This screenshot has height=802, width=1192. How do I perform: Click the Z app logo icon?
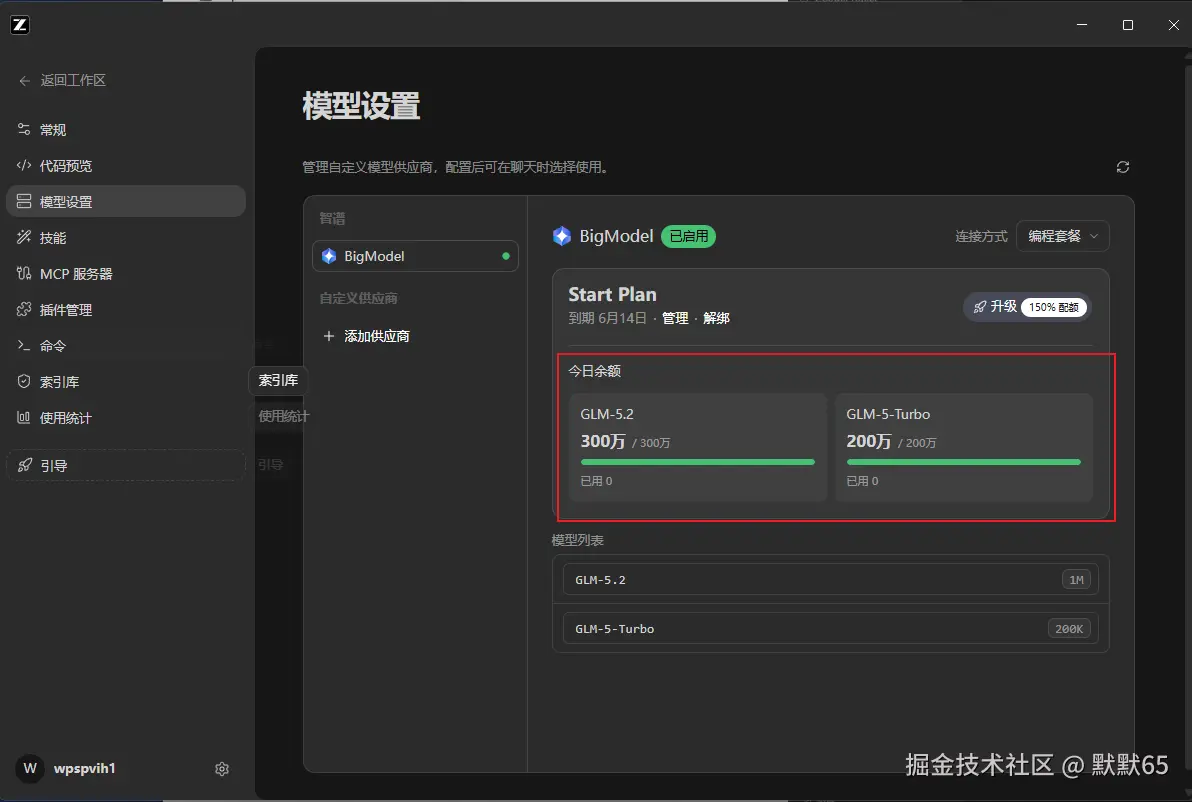[20, 25]
